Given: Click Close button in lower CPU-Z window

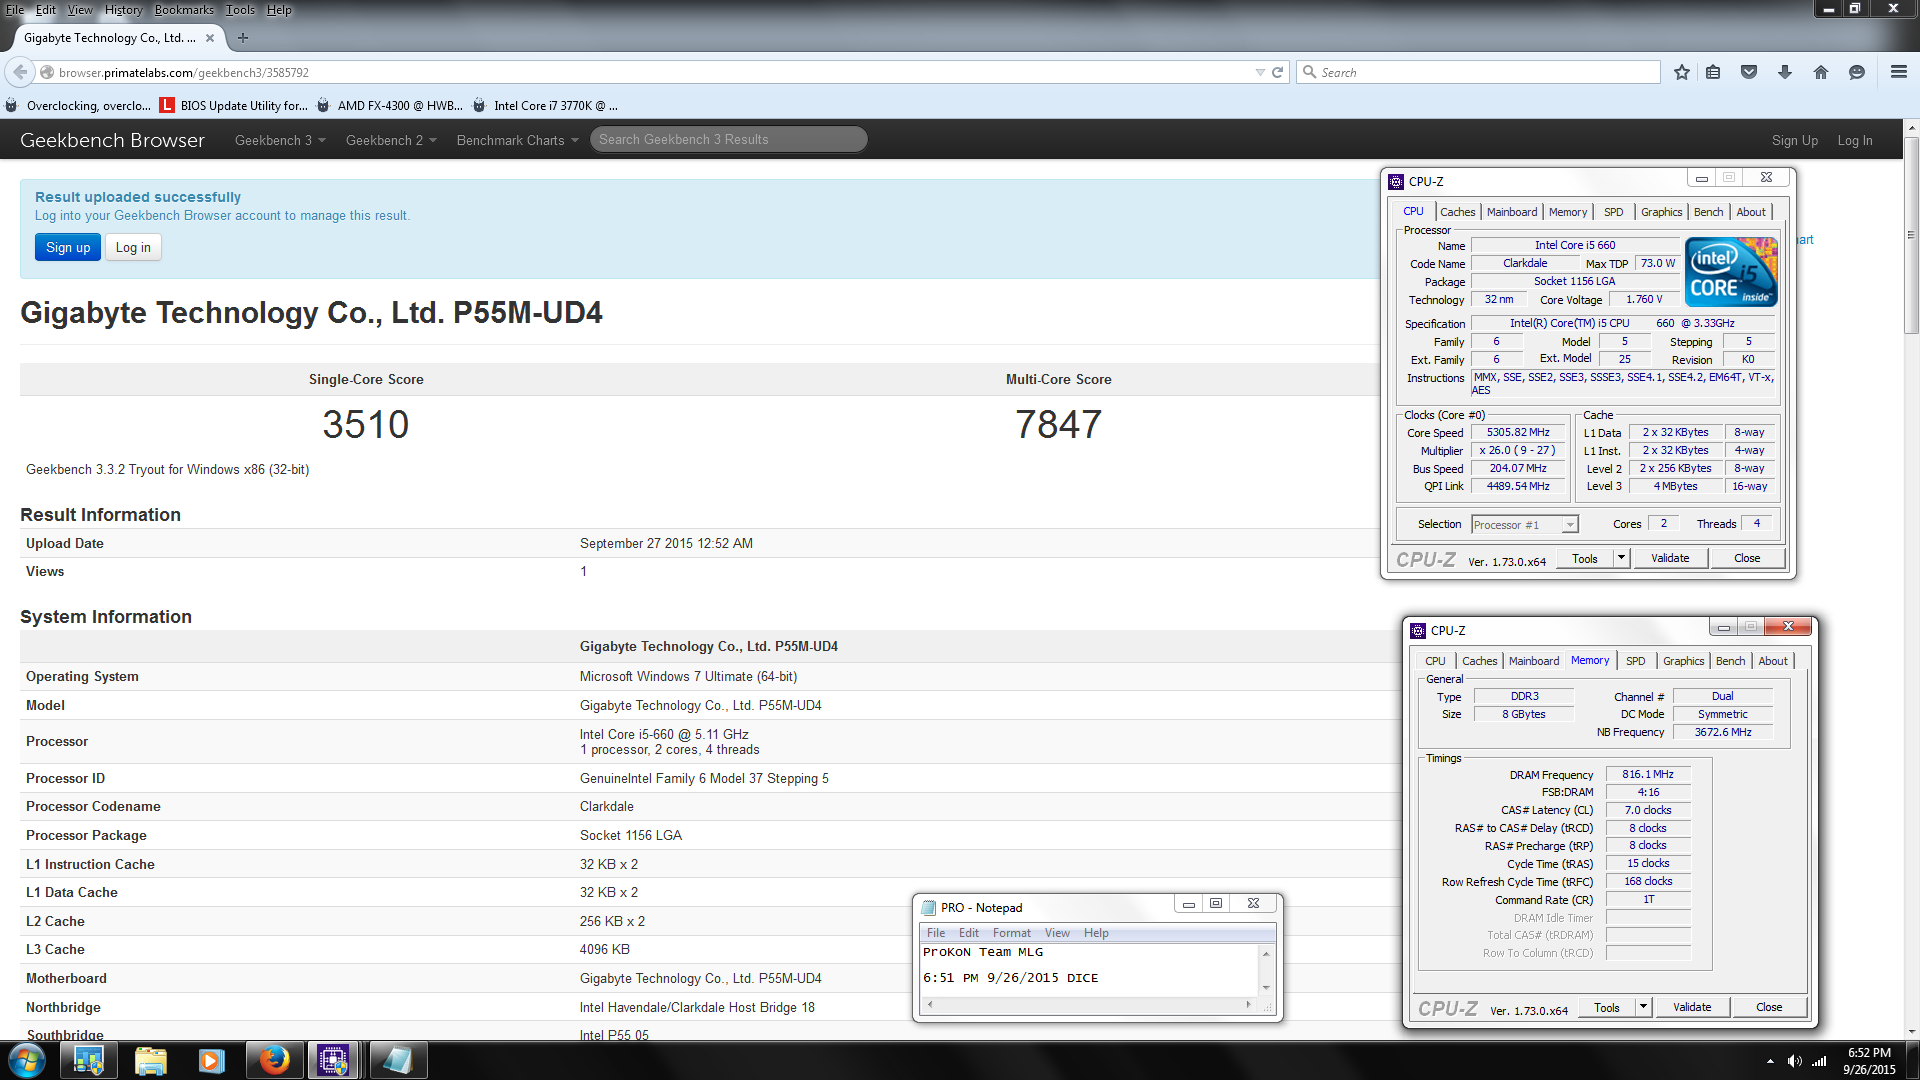Looking at the screenshot, I should (1769, 1007).
